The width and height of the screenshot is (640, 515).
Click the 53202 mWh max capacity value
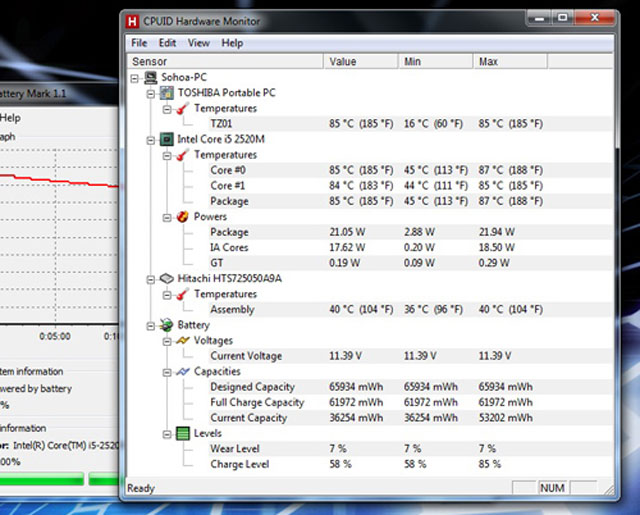506,418
